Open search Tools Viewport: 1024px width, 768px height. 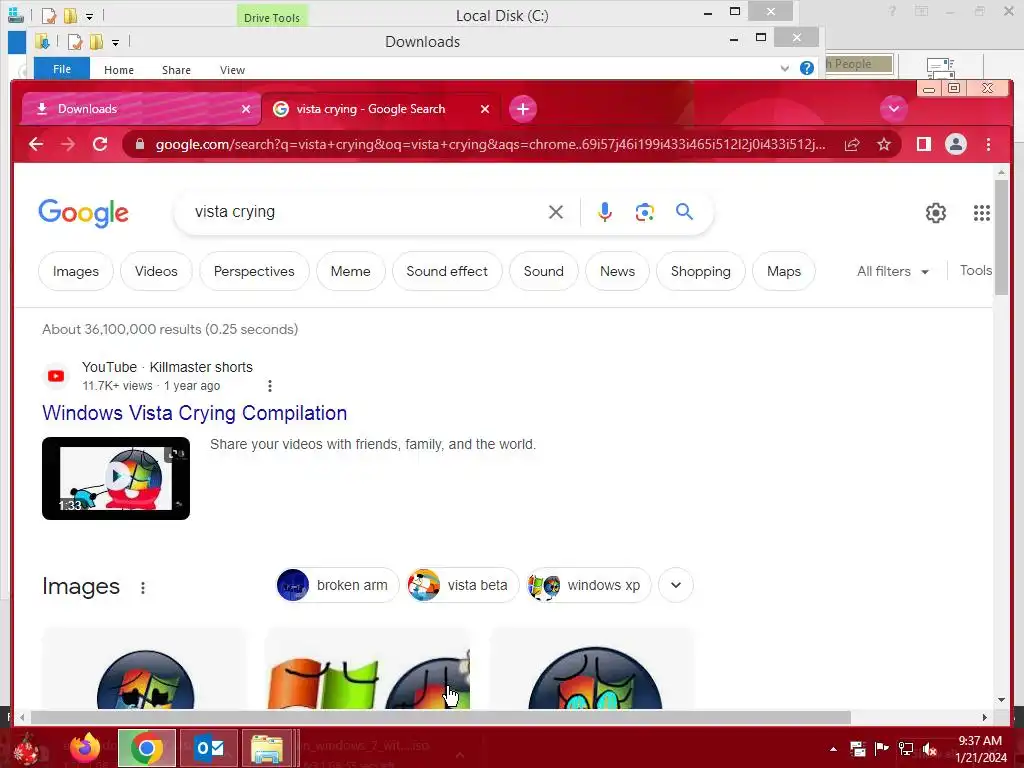[x=976, y=270]
